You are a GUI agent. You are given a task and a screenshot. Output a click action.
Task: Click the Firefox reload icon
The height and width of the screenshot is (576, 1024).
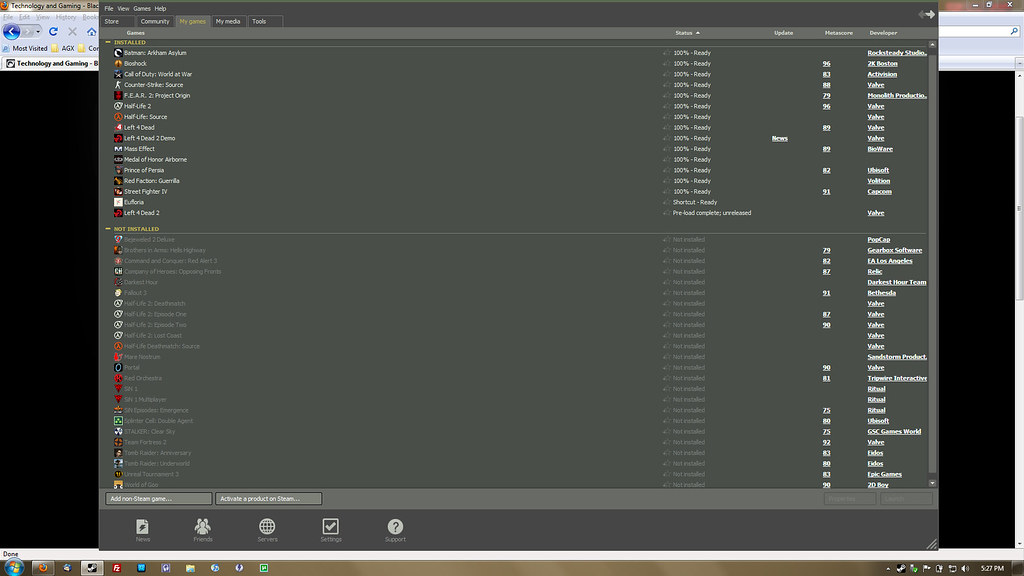pyautogui.click(x=54, y=31)
